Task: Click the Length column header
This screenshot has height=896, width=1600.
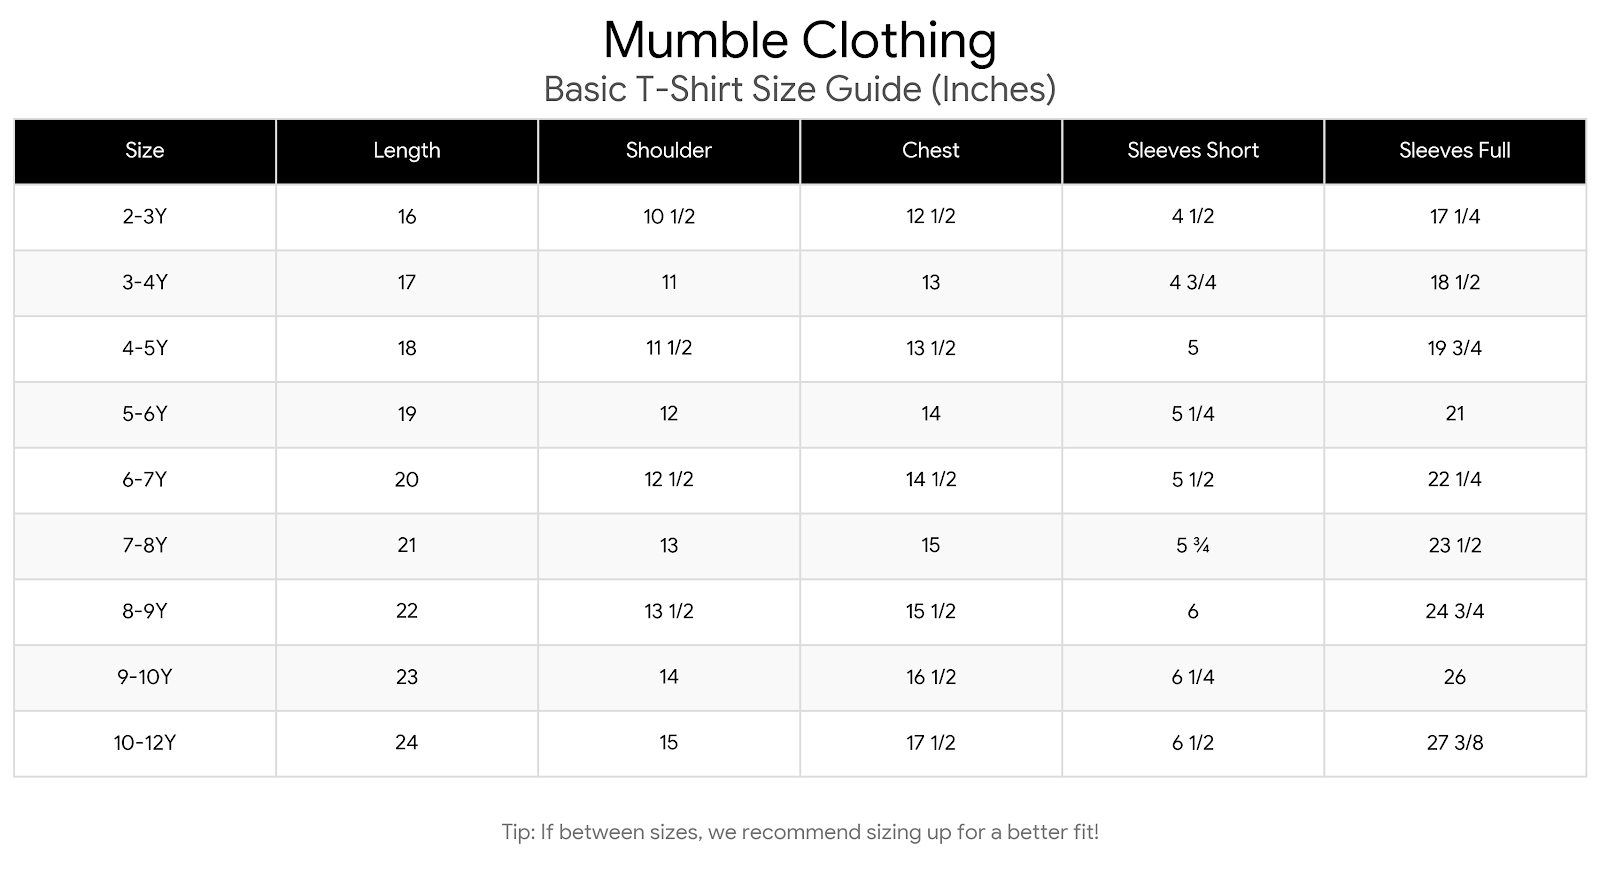Action: (407, 151)
